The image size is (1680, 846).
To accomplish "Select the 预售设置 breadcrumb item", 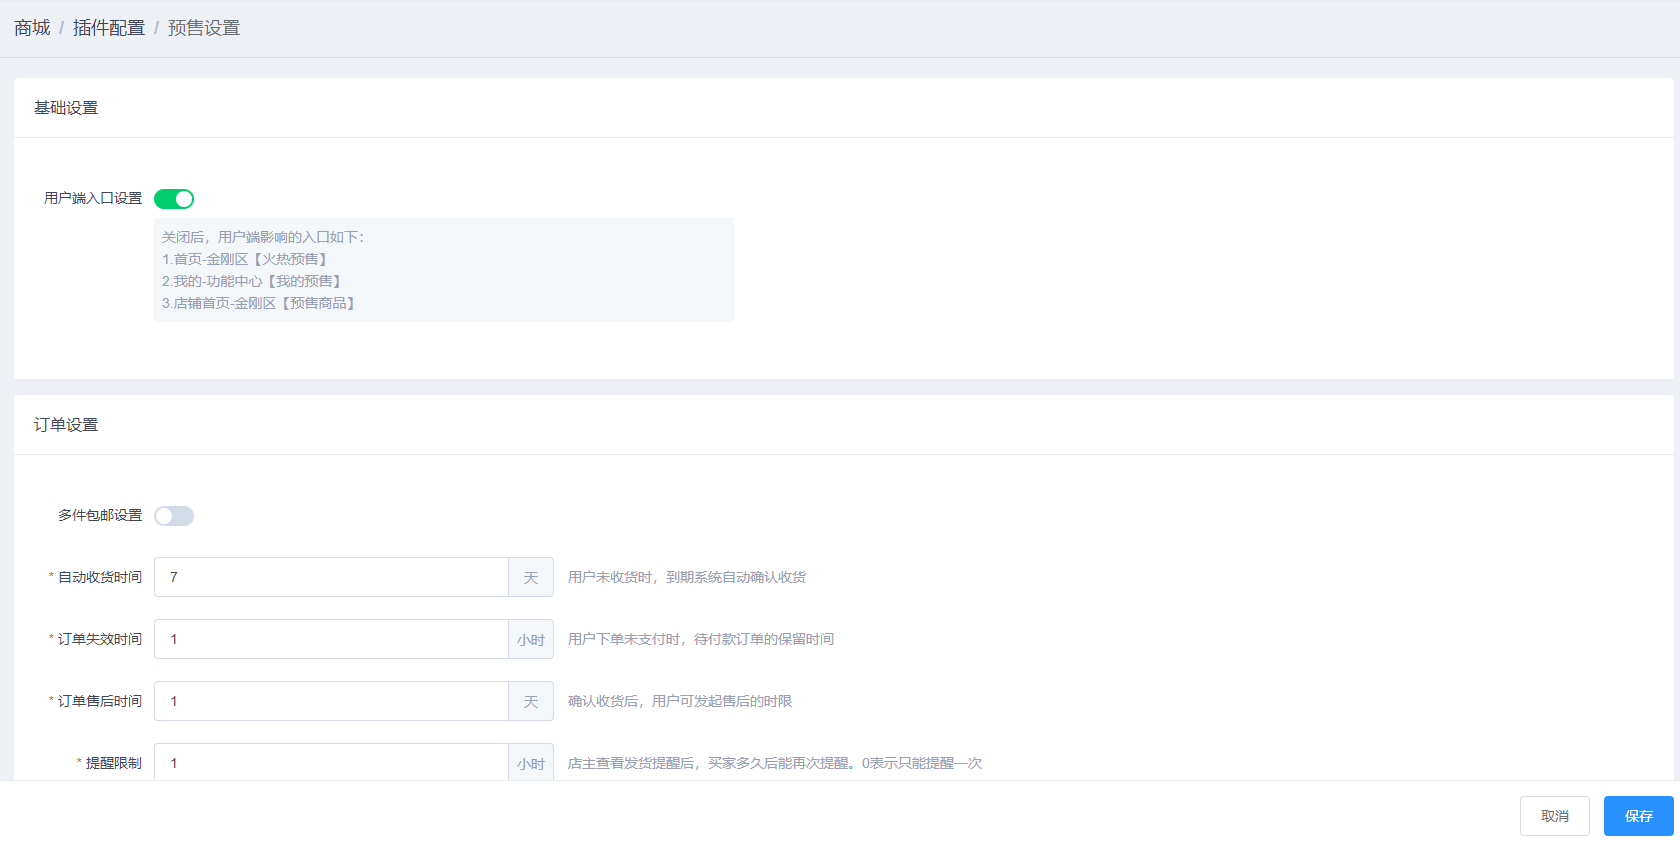I will pyautogui.click(x=204, y=28).
